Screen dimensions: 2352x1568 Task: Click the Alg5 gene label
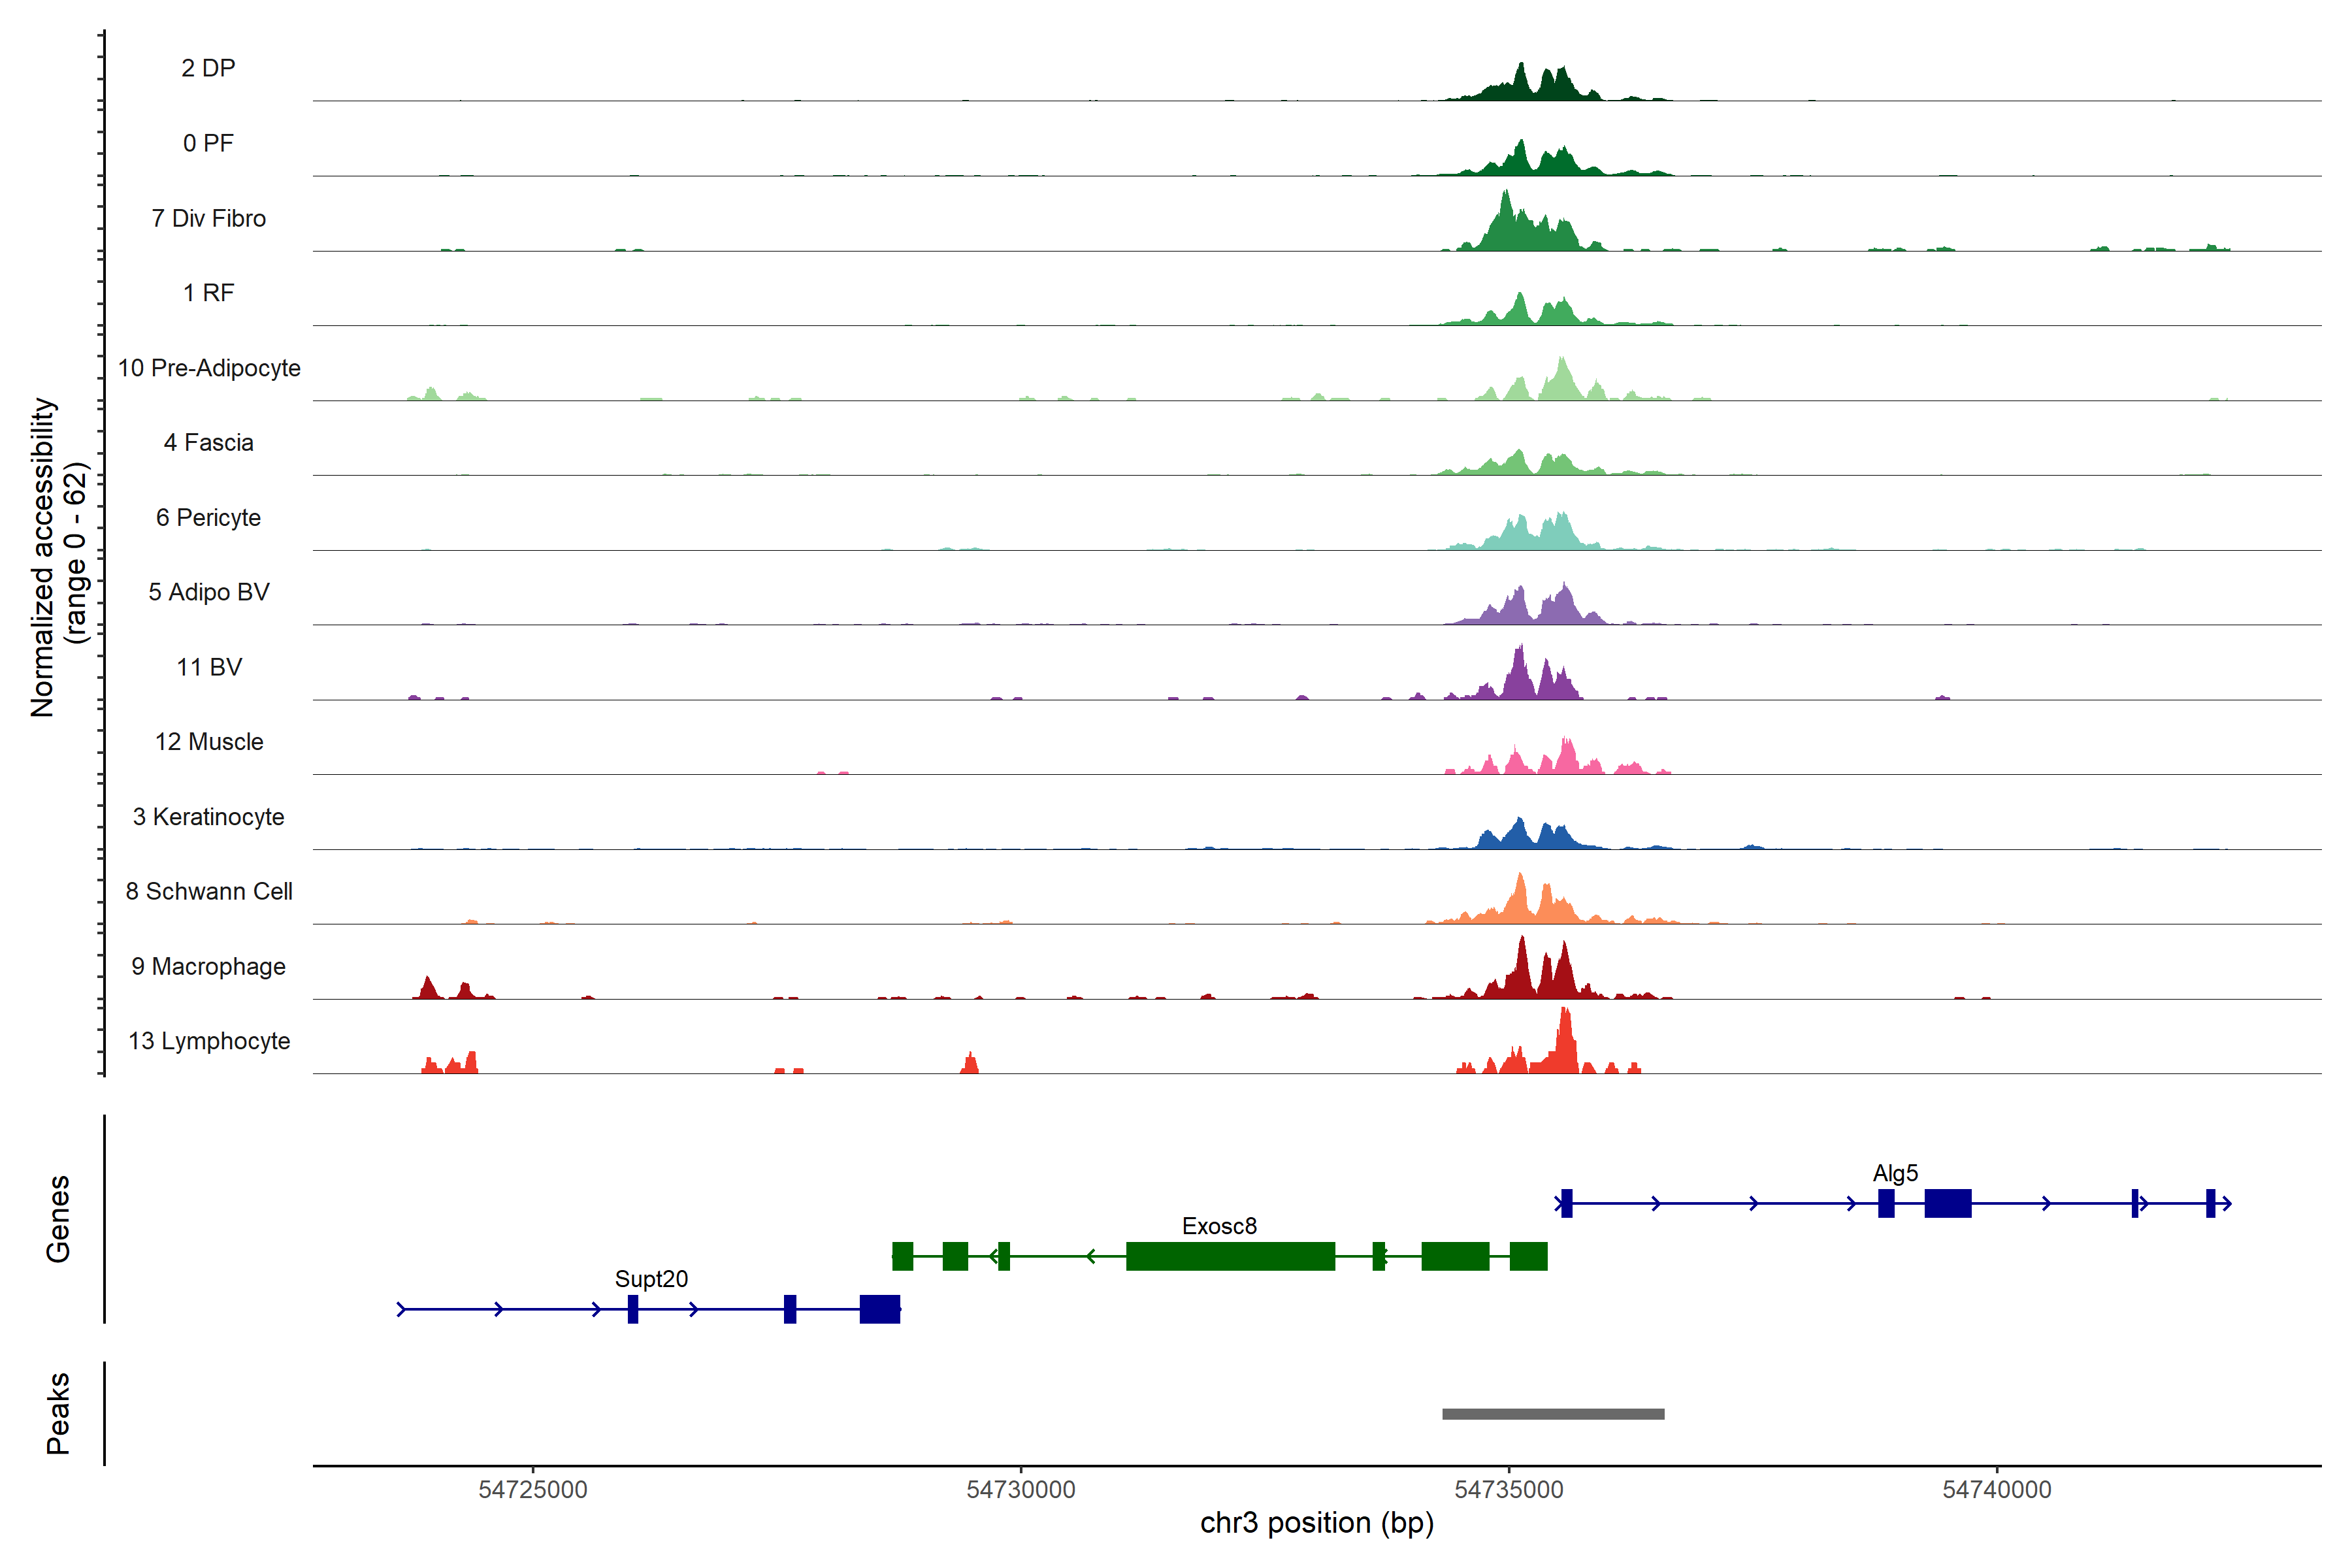1895,1173
